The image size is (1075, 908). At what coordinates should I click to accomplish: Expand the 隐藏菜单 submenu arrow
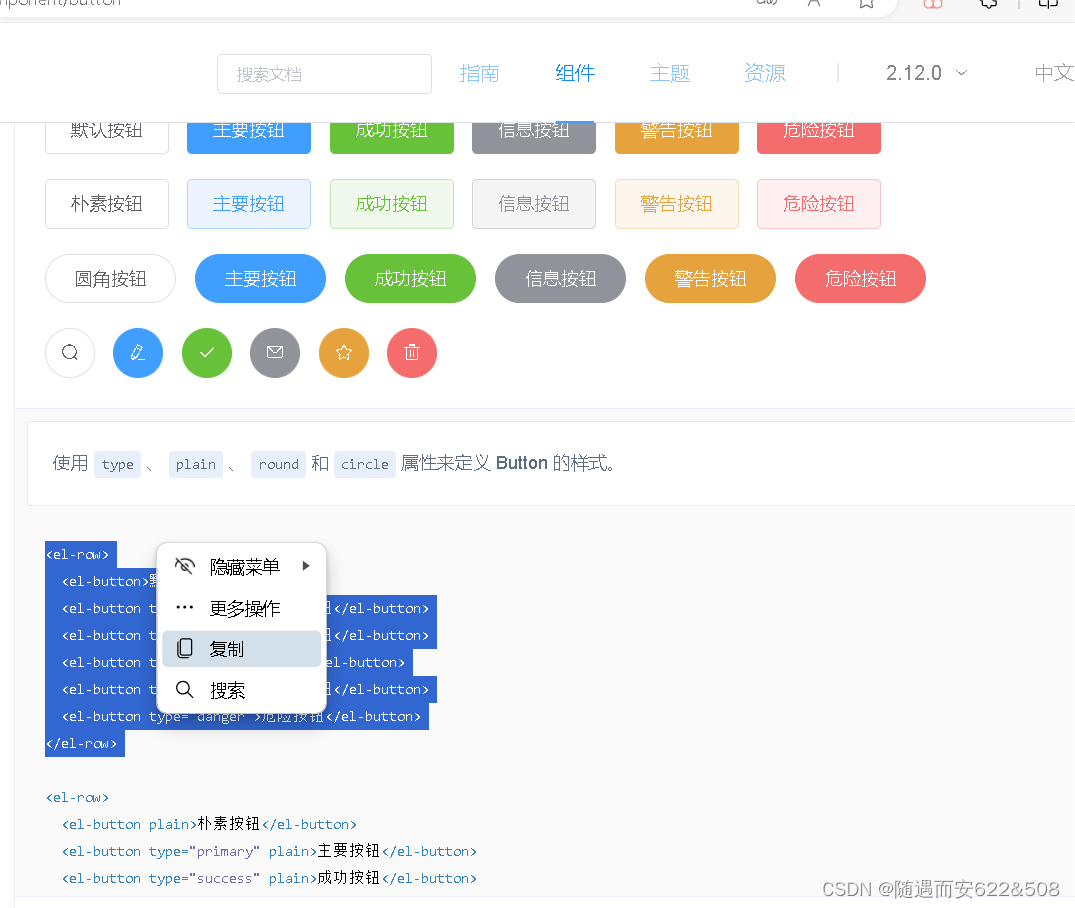pos(306,566)
